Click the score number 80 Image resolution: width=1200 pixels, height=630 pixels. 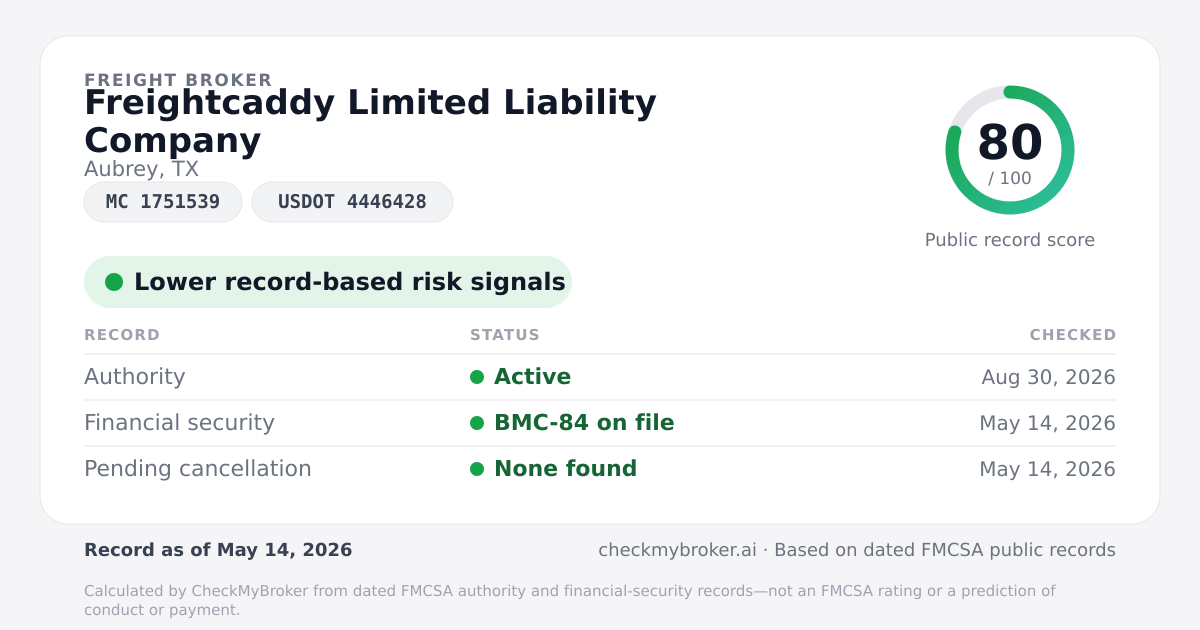click(x=1010, y=142)
